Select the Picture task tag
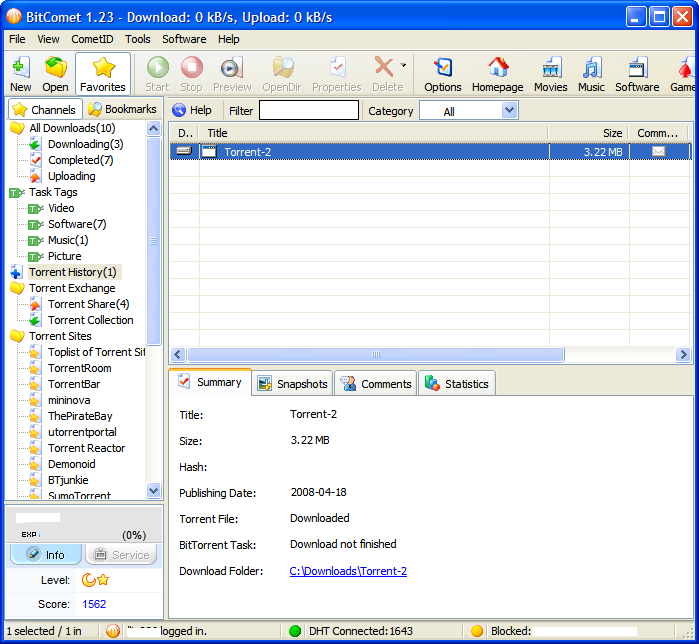The width and height of the screenshot is (699, 644). click(x=65, y=257)
